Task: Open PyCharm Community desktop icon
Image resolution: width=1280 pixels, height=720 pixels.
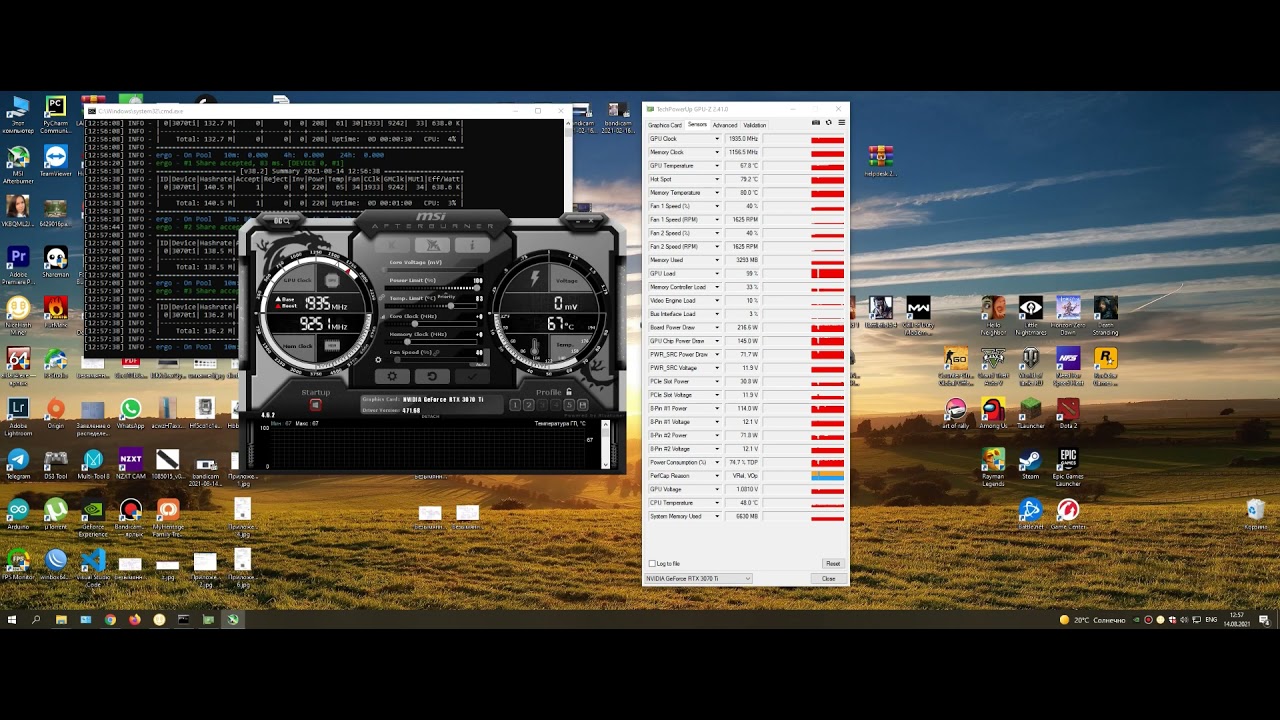Action: [55, 115]
